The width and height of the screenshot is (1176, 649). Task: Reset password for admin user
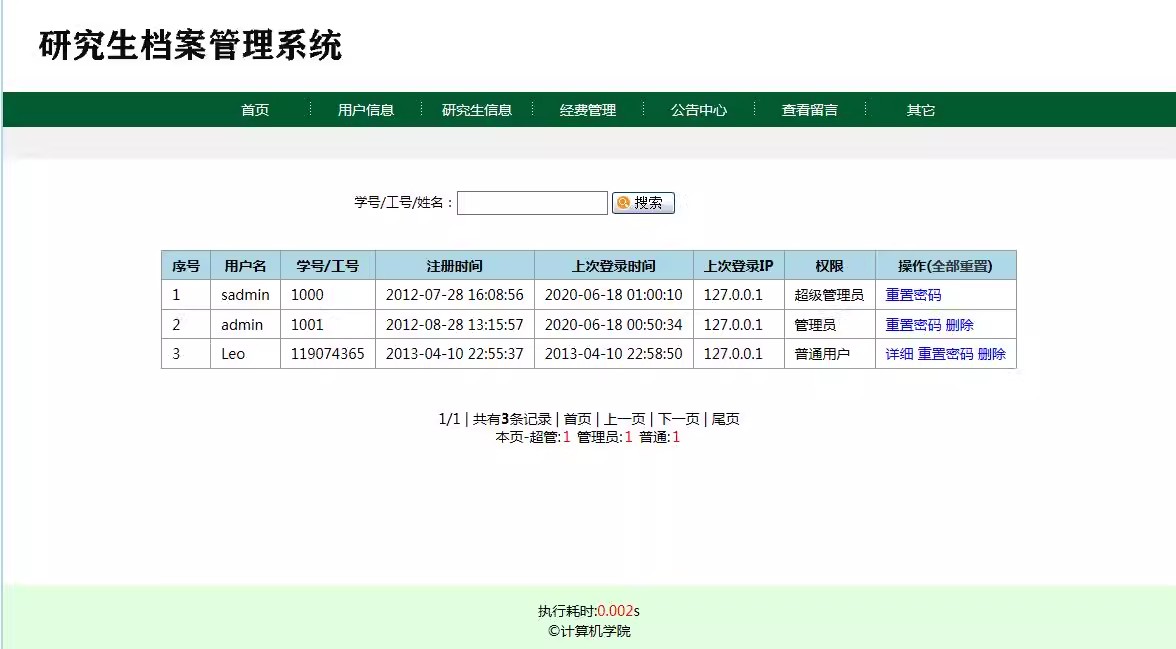[x=914, y=325]
